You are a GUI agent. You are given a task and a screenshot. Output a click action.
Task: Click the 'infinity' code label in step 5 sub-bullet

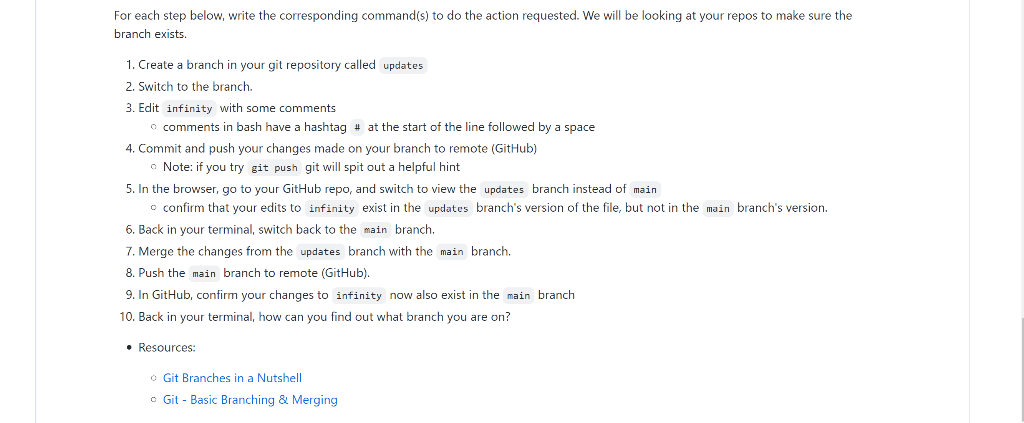click(x=332, y=209)
